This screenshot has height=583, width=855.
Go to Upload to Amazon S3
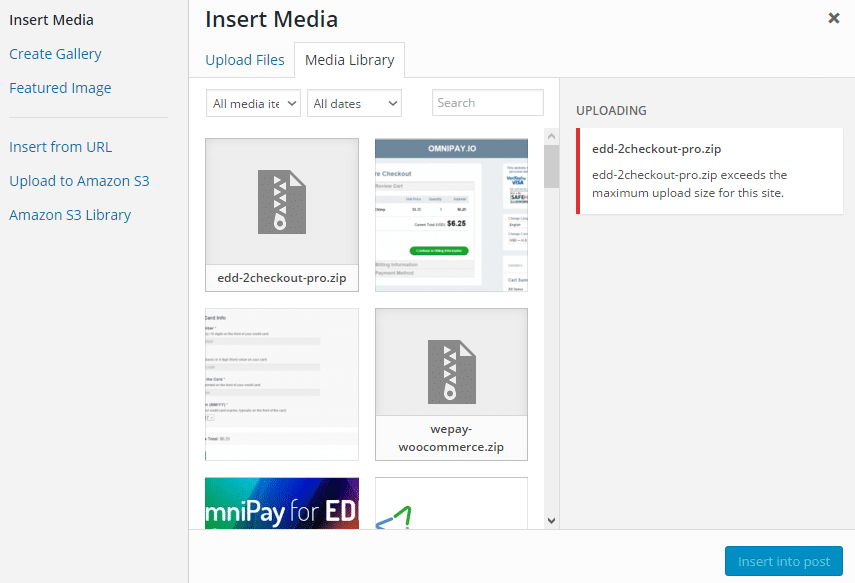coord(79,181)
